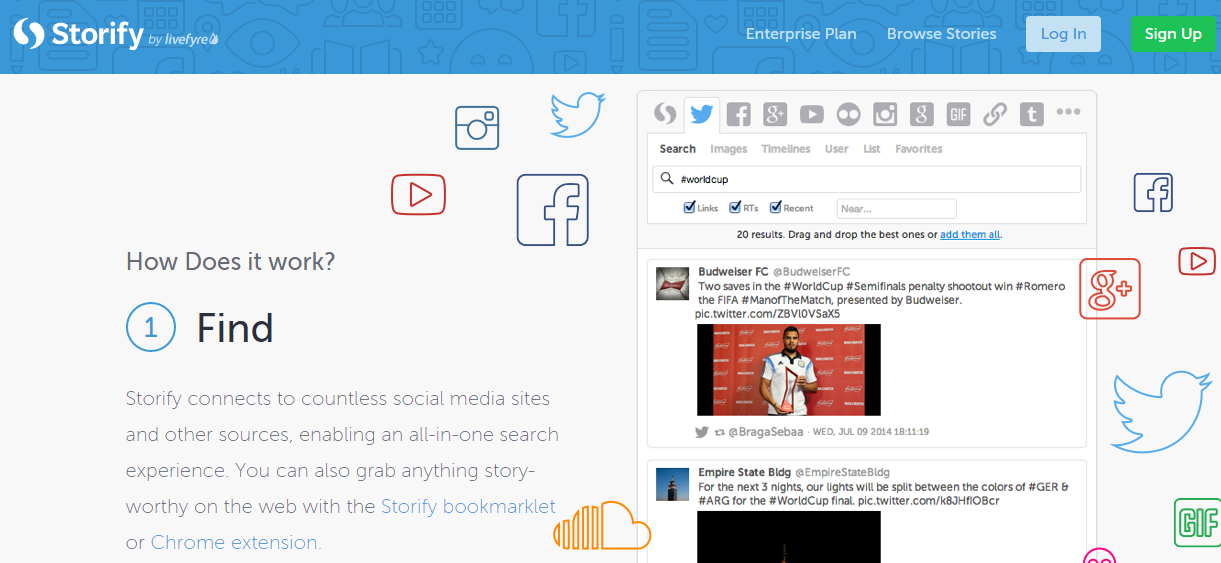Switch to the Images tab
The width and height of the screenshot is (1221, 563).
coord(728,149)
